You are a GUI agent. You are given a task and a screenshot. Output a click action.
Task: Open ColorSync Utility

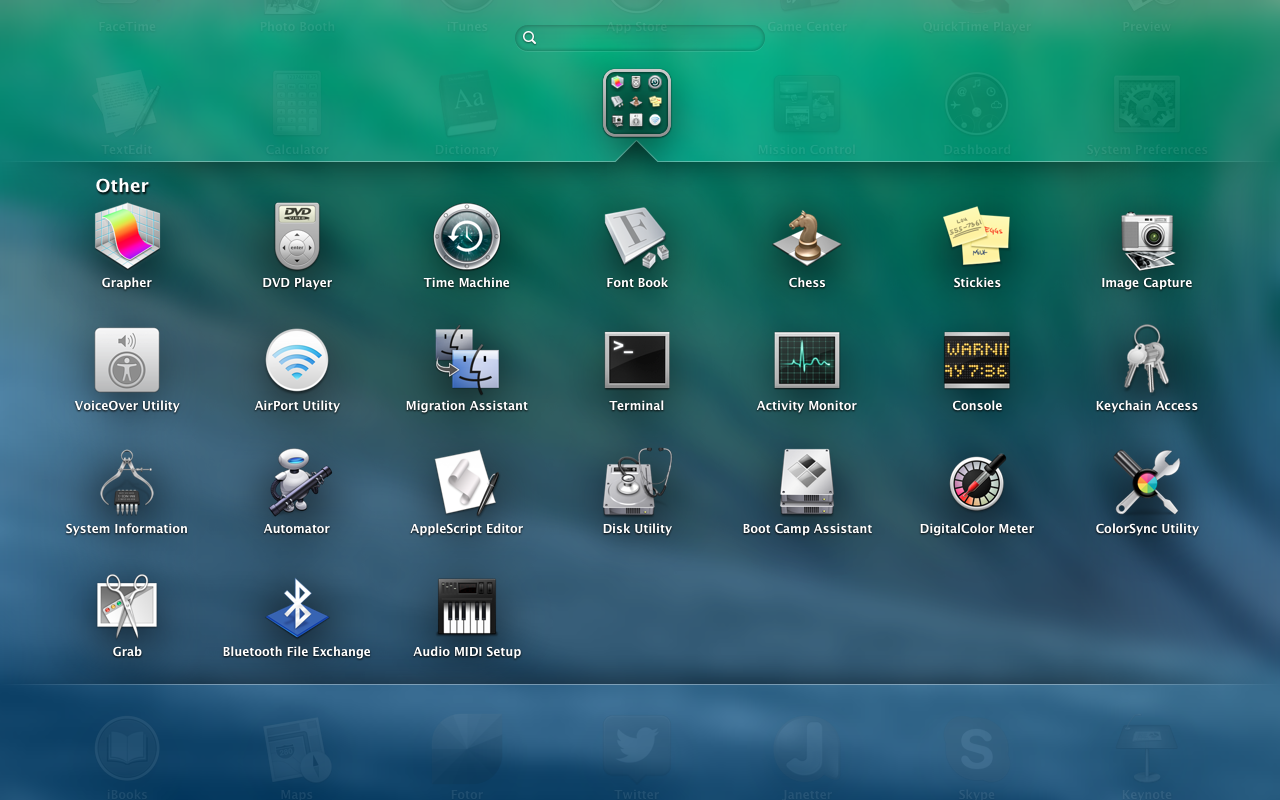tap(1147, 482)
